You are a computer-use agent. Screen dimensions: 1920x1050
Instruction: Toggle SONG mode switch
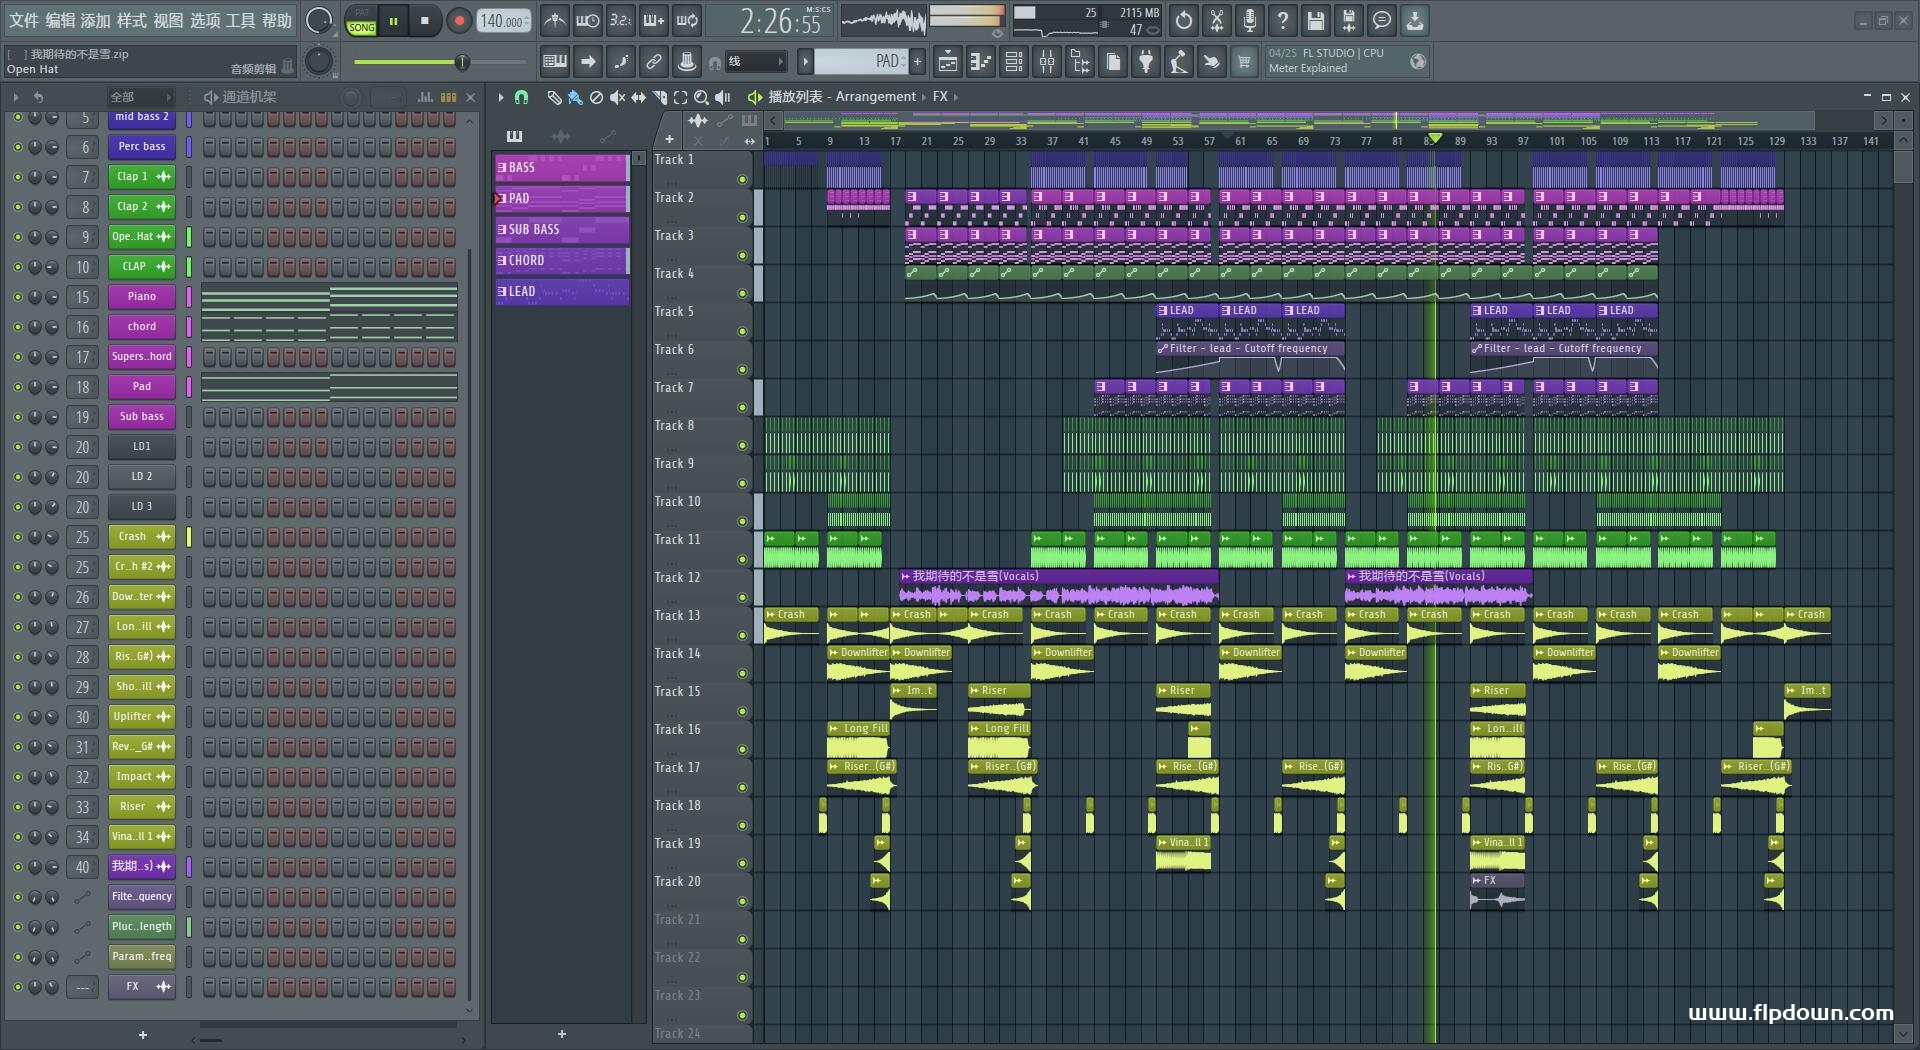[x=362, y=21]
